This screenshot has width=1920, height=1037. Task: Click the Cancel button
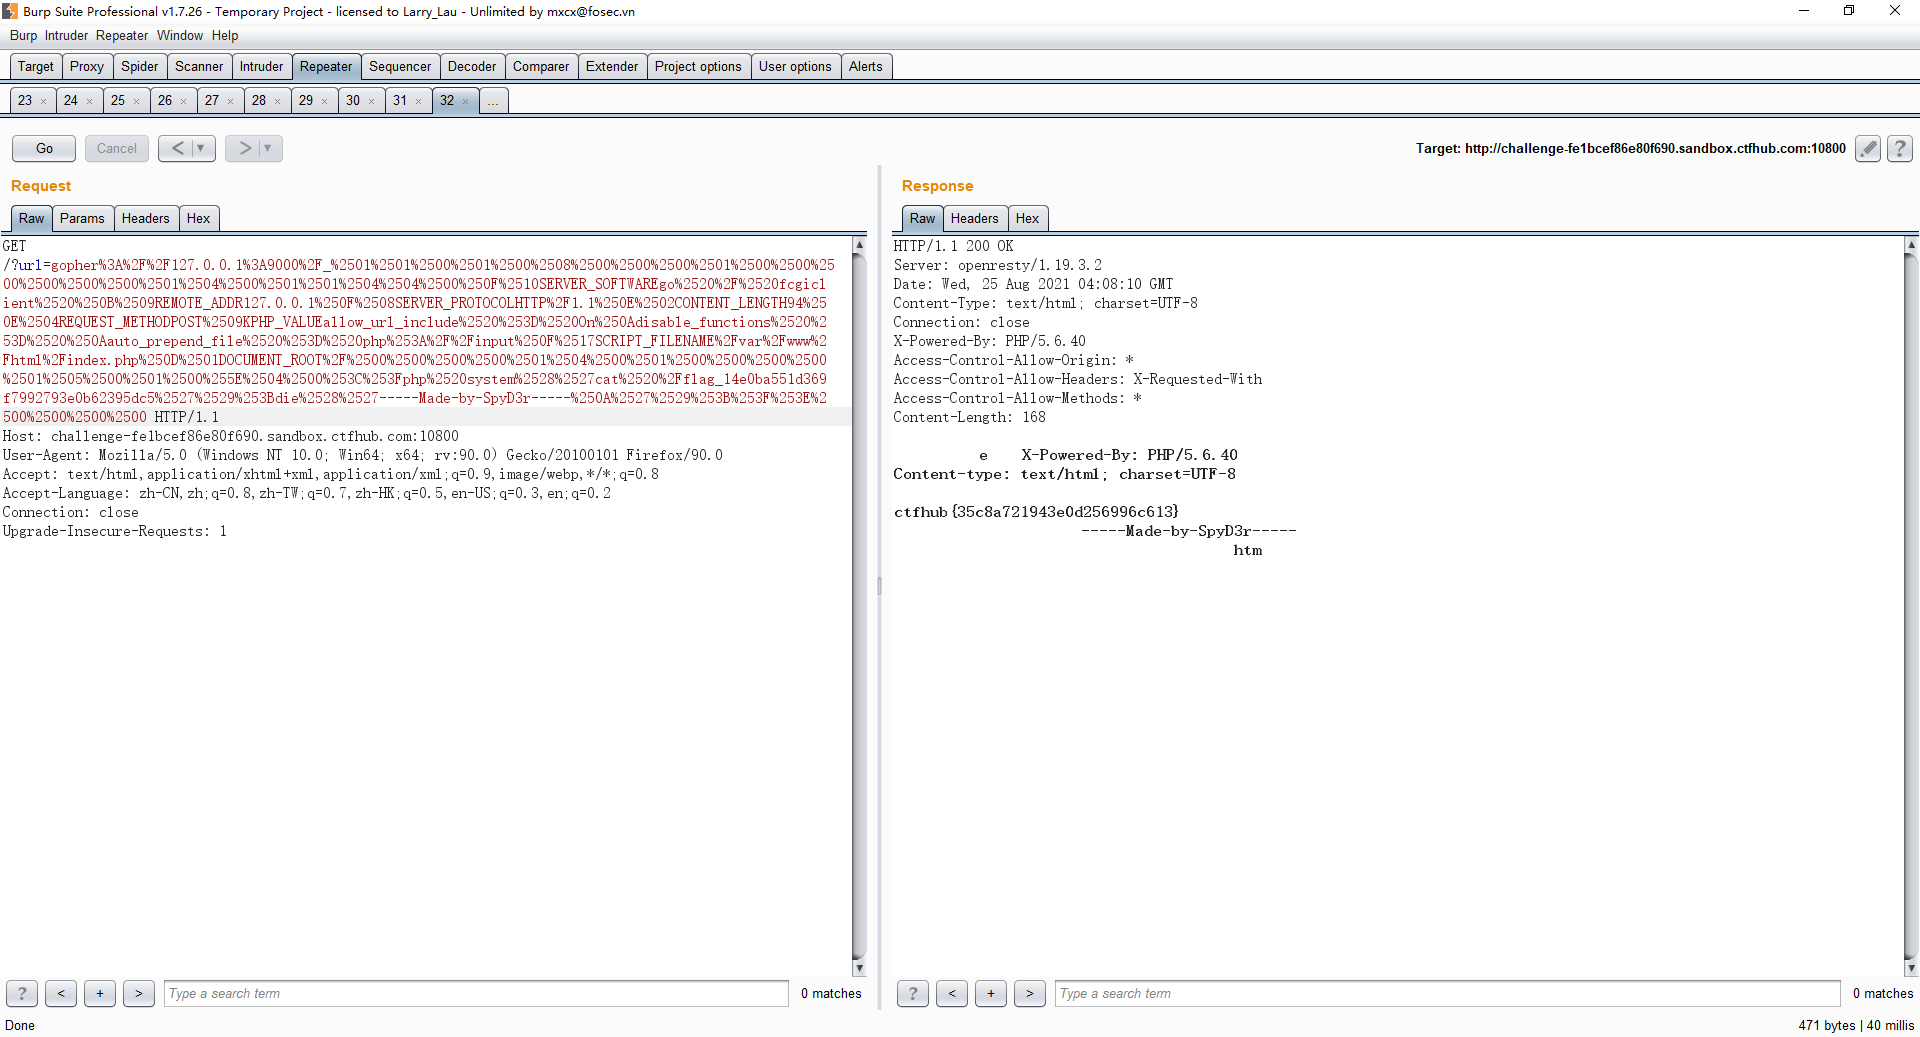point(117,148)
